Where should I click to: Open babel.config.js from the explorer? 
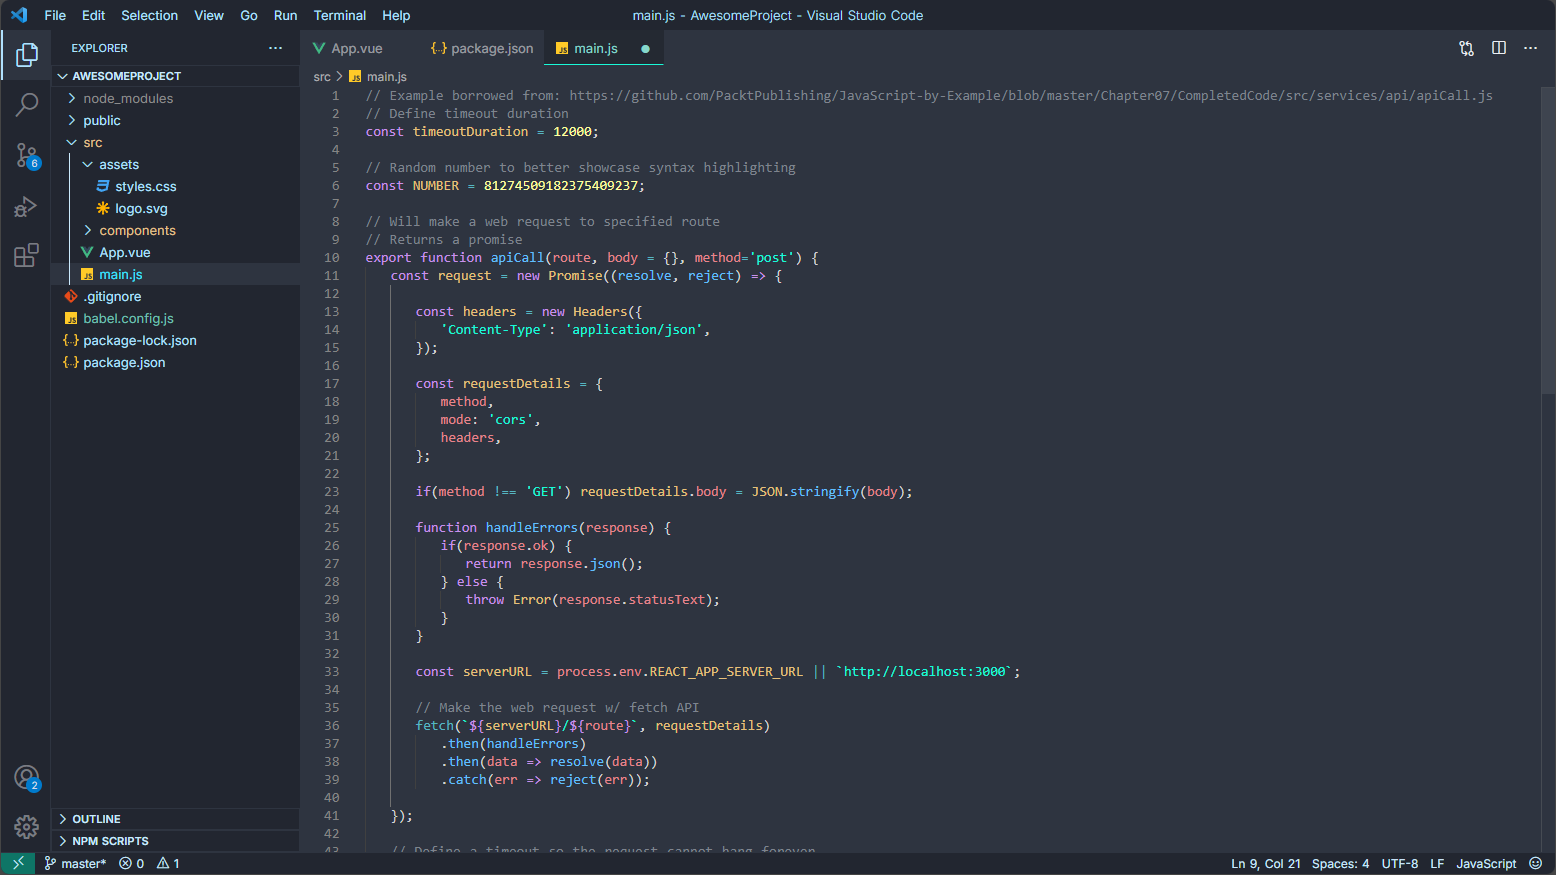(x=128, y=318)
